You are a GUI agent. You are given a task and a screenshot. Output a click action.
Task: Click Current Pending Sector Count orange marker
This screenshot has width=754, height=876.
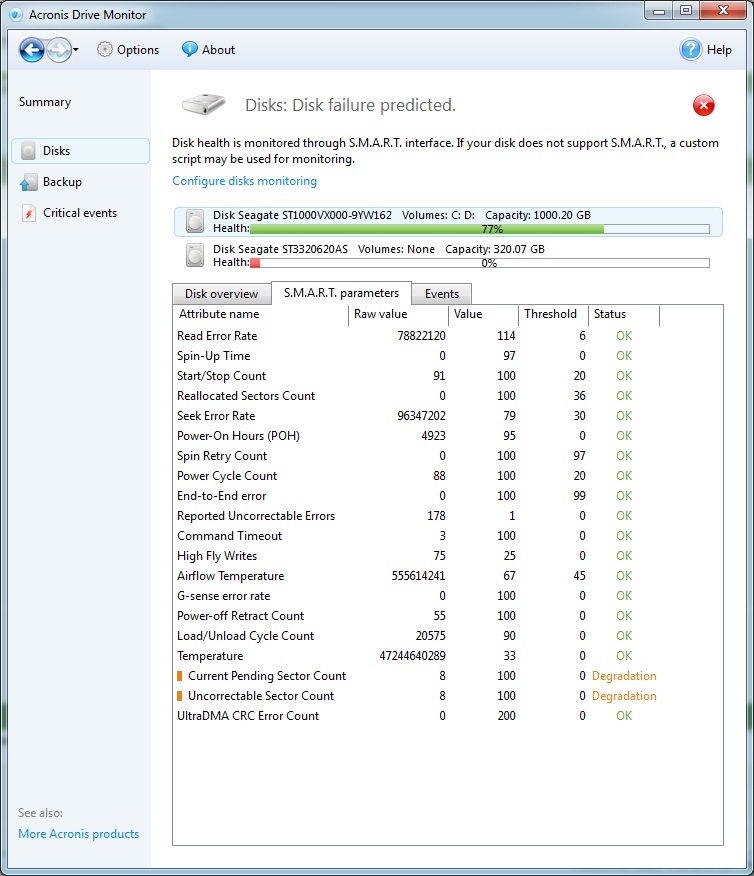180,676
